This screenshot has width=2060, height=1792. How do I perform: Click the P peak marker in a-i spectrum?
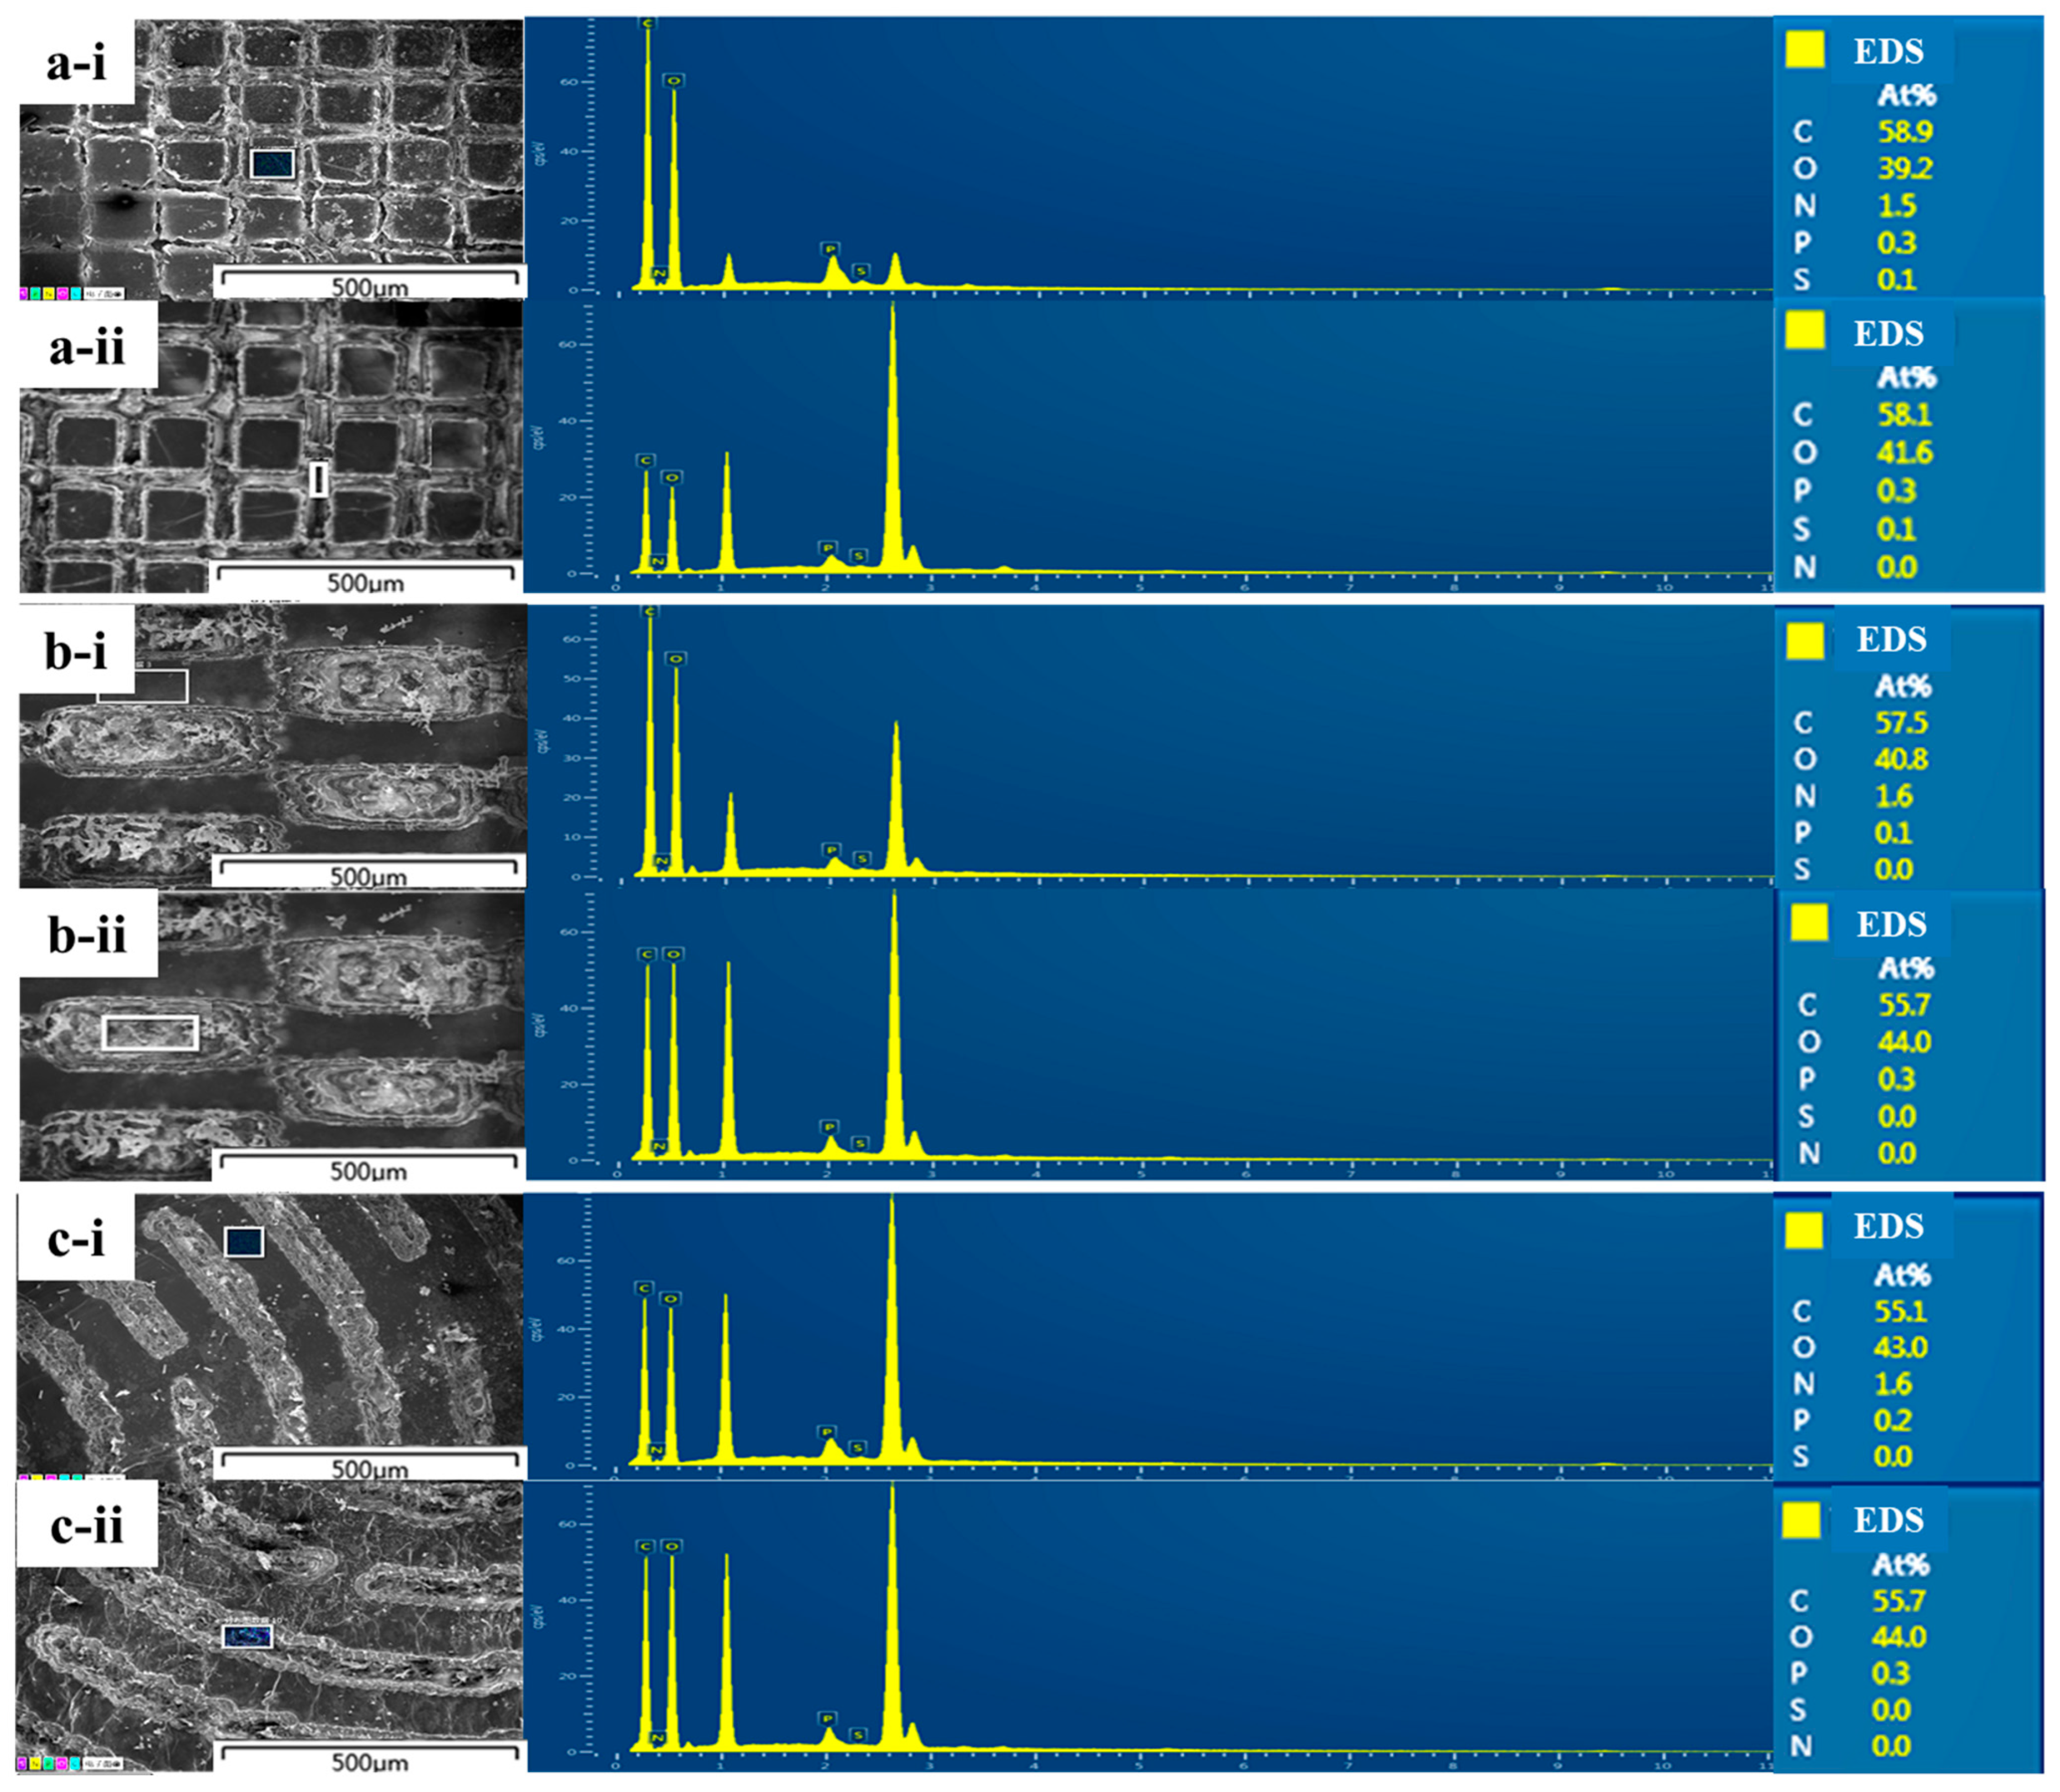coord(830,248)
